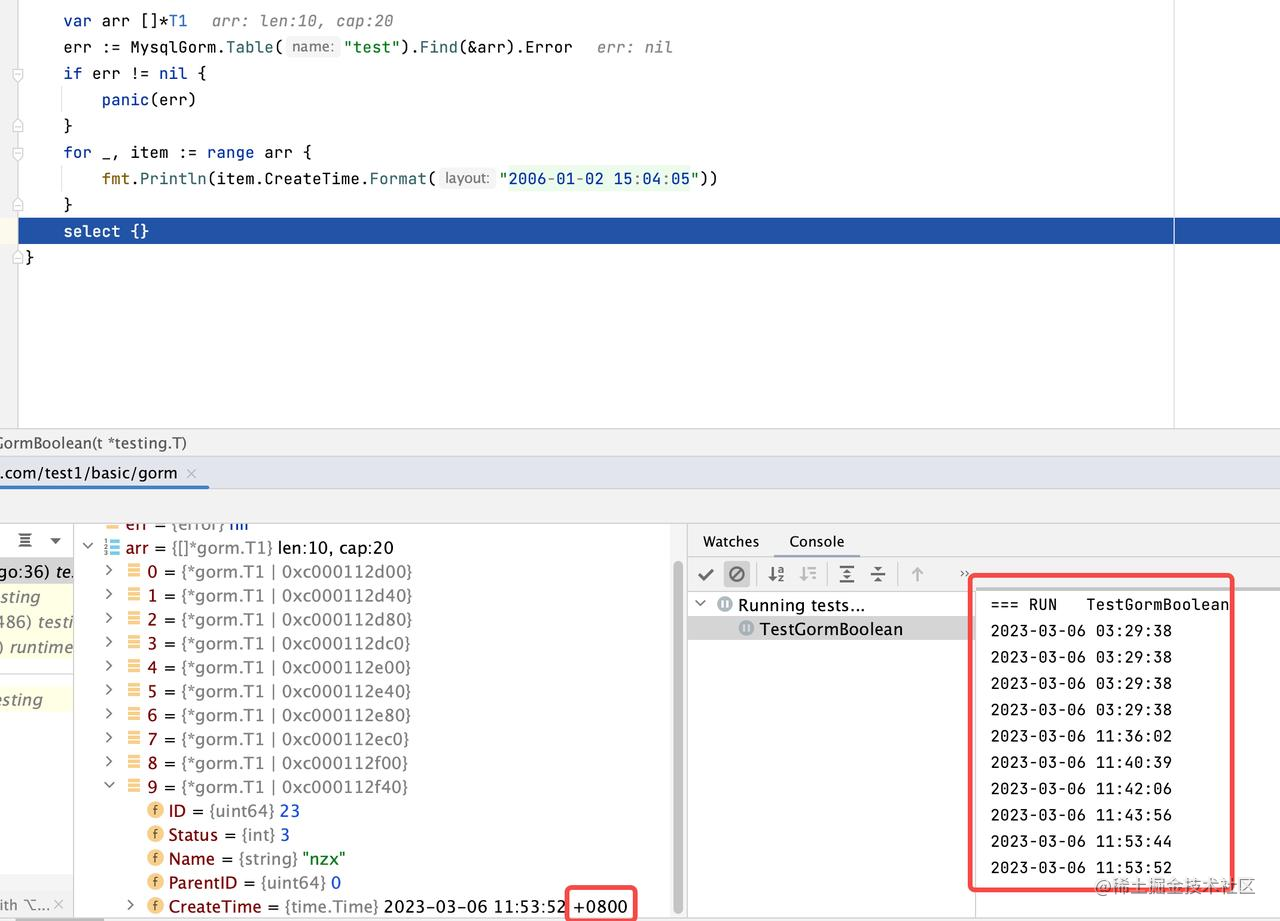Select TestGormBoolean in the test tree
The height and width of the screenshot is (921, 1280).
pos(834,629)
